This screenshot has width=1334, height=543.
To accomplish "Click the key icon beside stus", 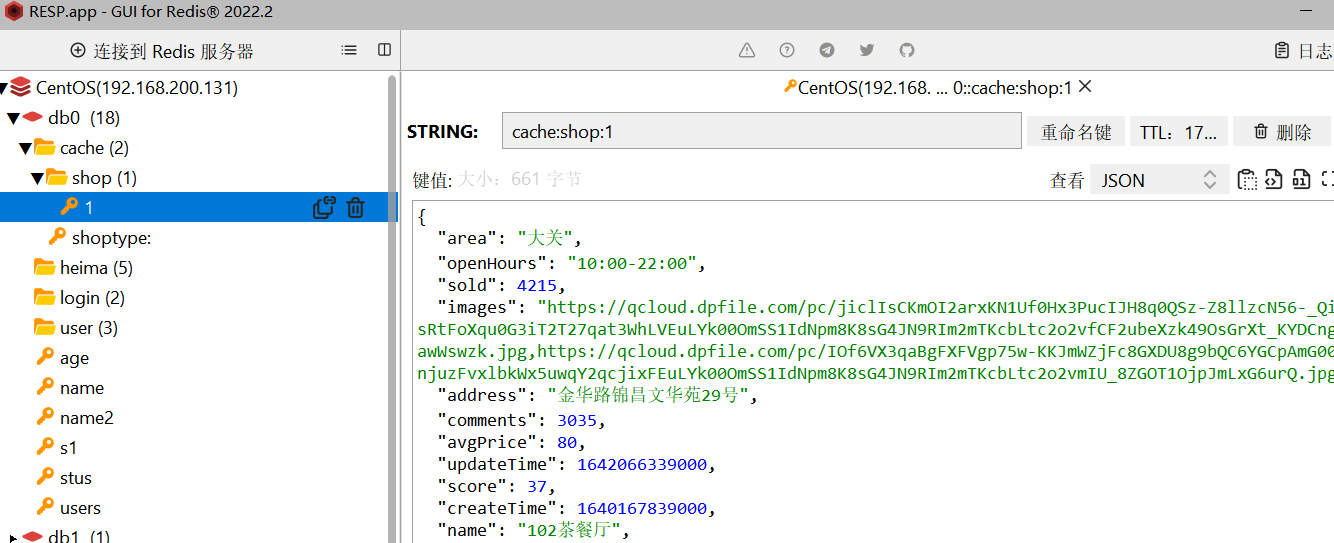I will coord(45,477).
